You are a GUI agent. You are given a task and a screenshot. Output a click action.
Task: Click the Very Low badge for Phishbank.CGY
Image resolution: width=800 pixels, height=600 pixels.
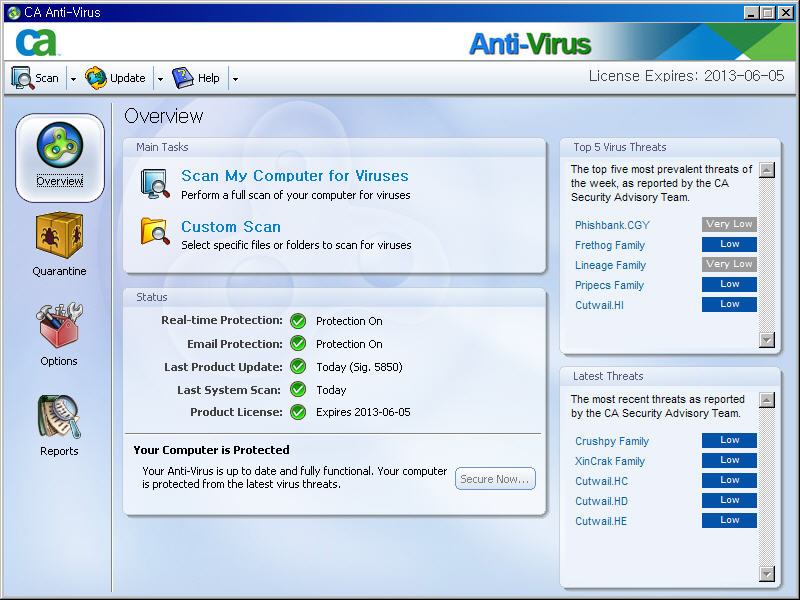729,224
